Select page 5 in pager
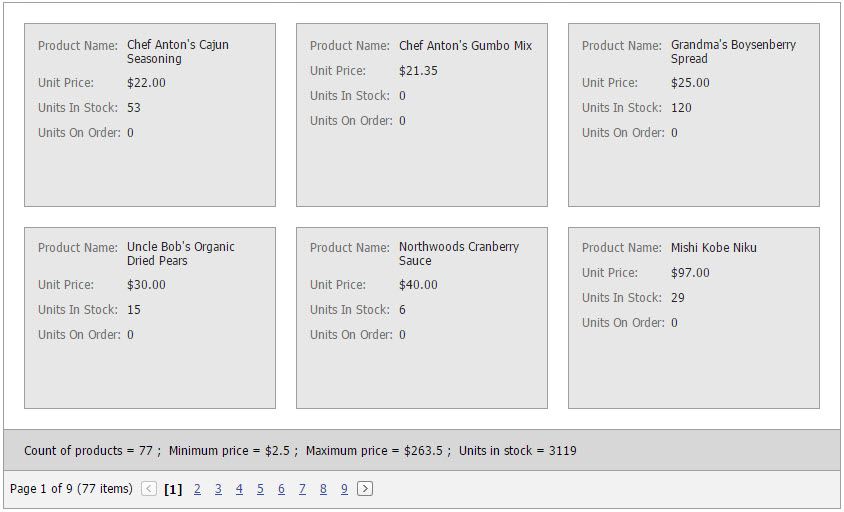844x512 pixels. (x=261, y=489)
